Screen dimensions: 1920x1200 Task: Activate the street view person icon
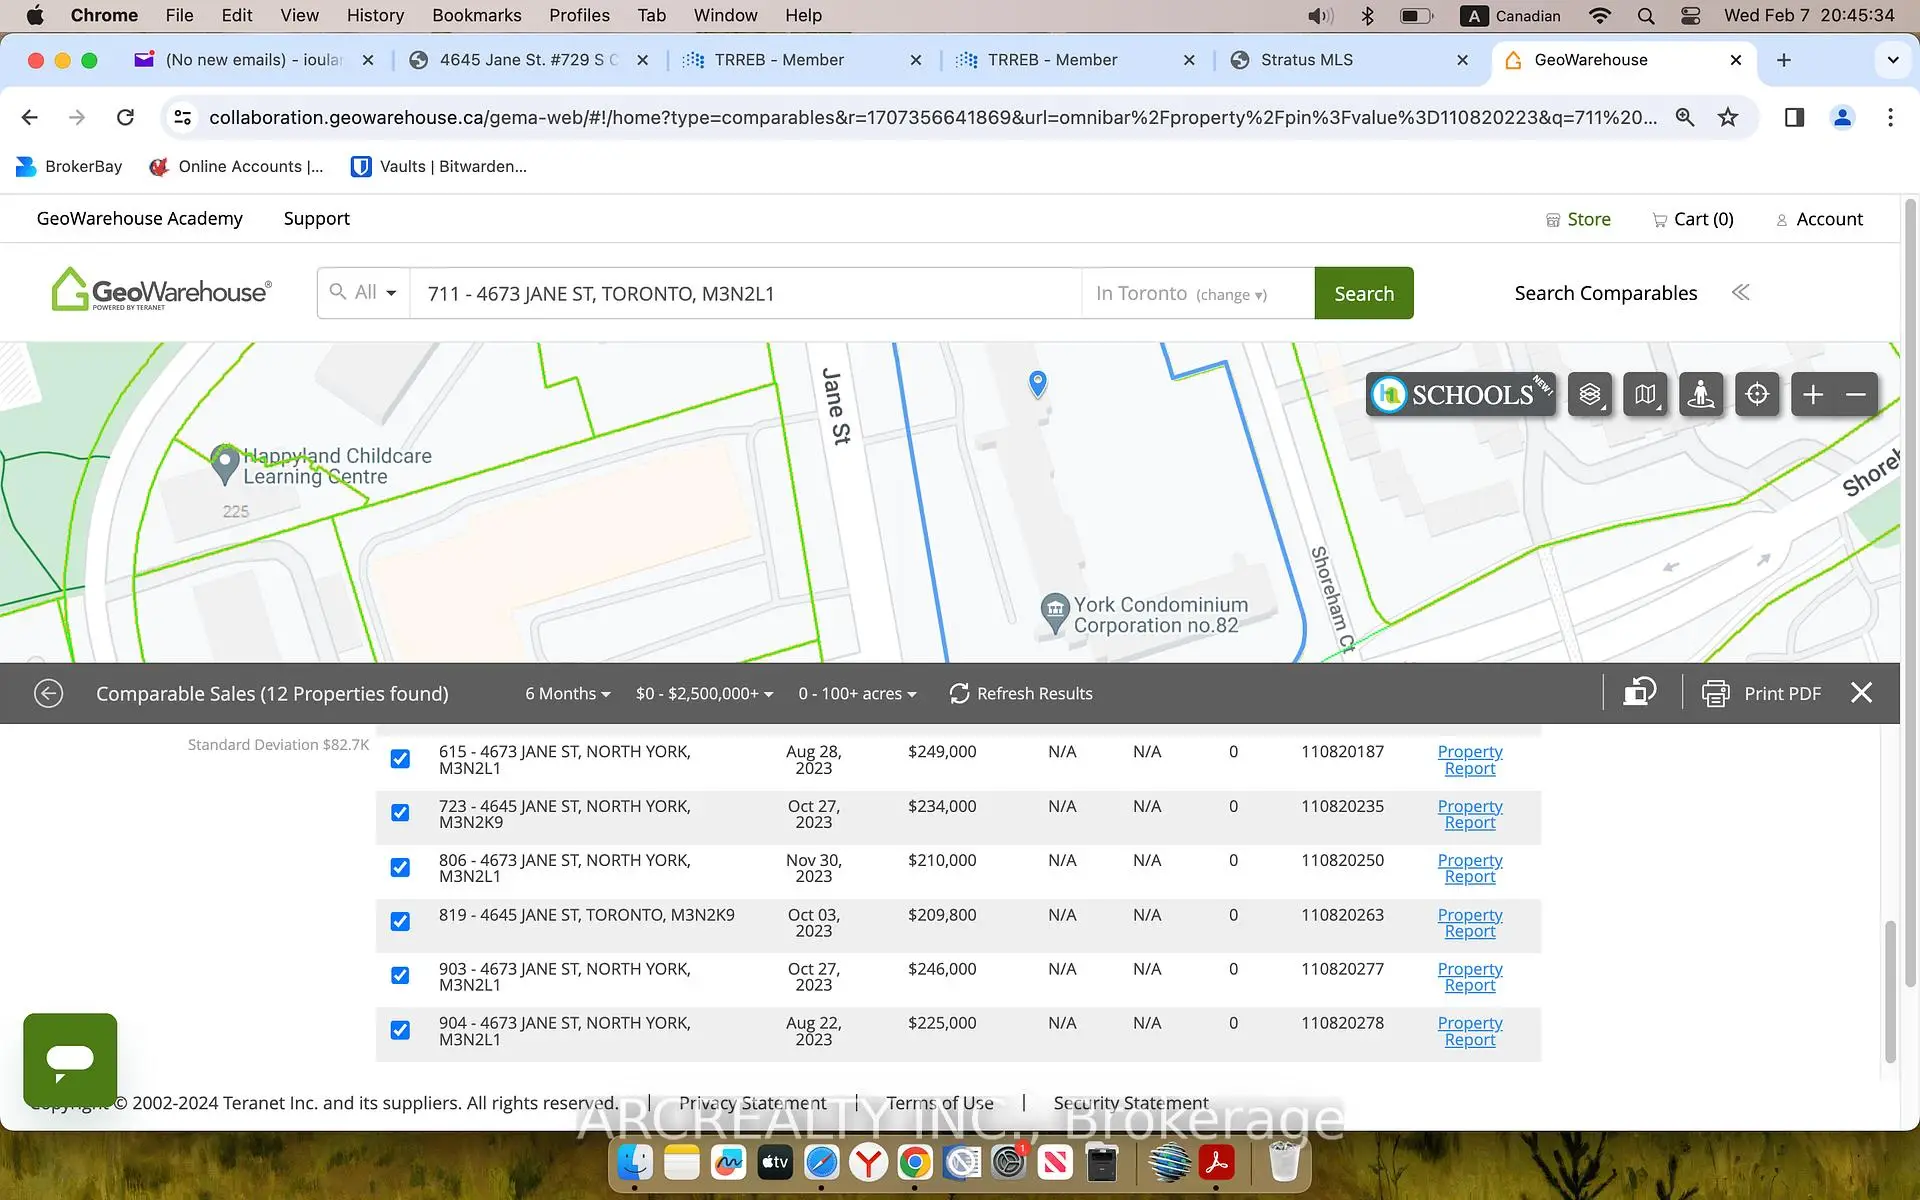click(1701, 395)
